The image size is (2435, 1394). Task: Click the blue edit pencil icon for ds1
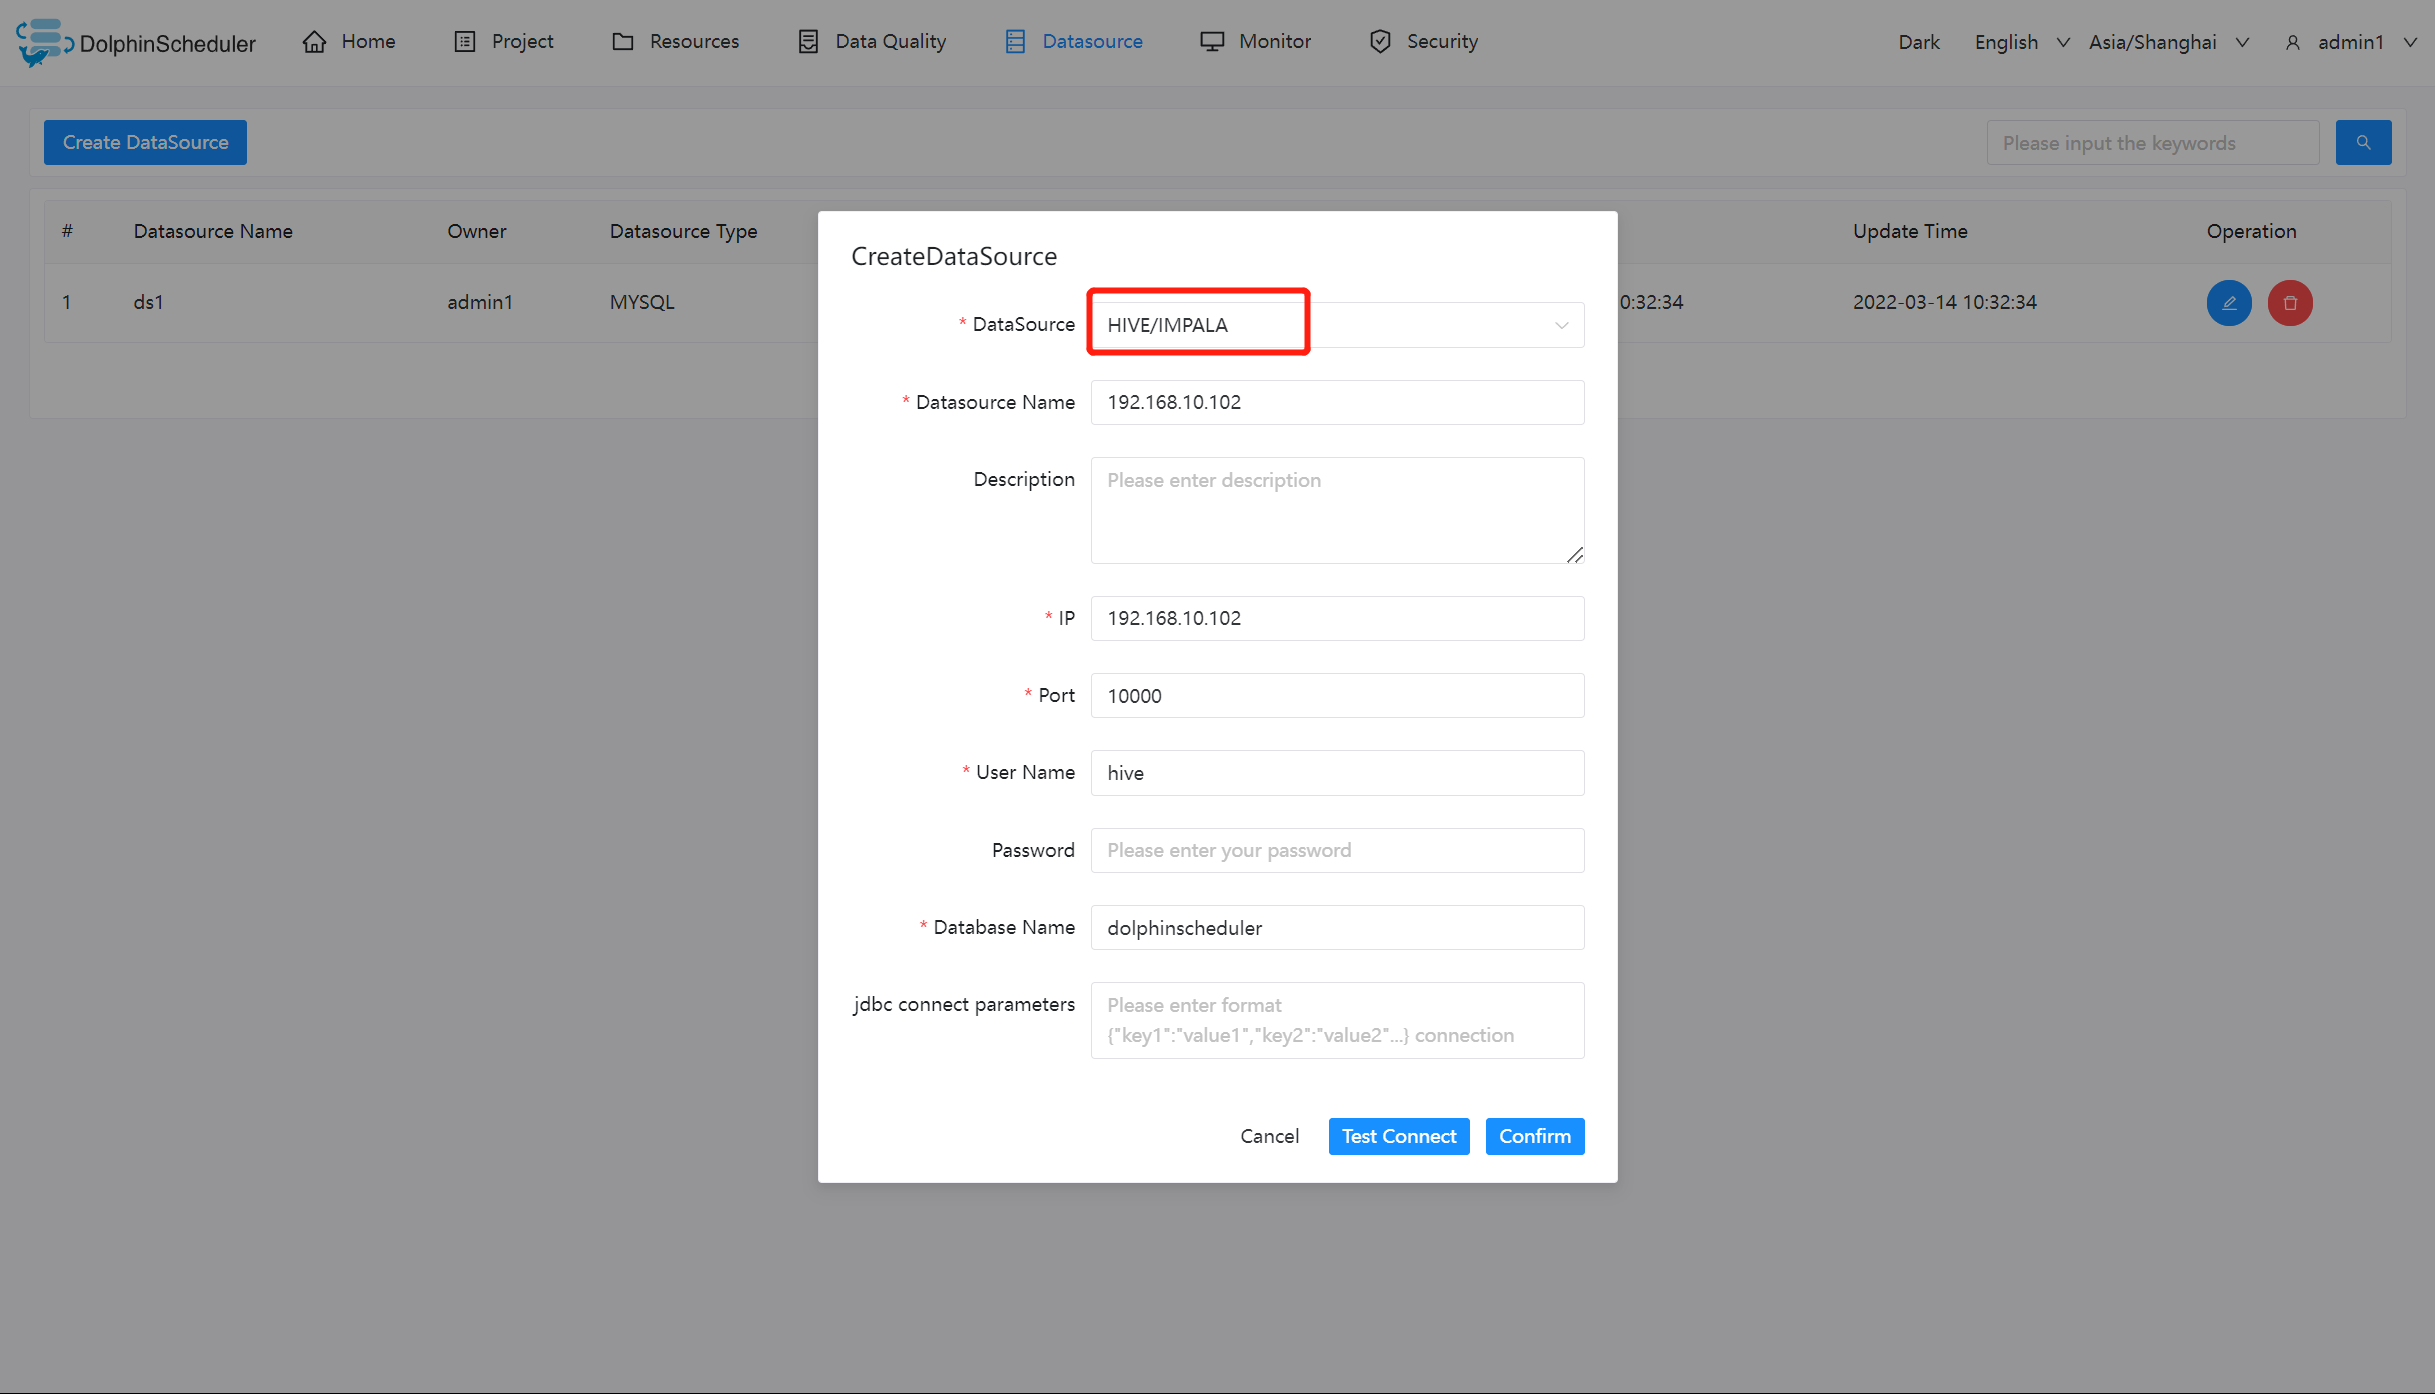pyautogui.click(x=2229, y=303)
